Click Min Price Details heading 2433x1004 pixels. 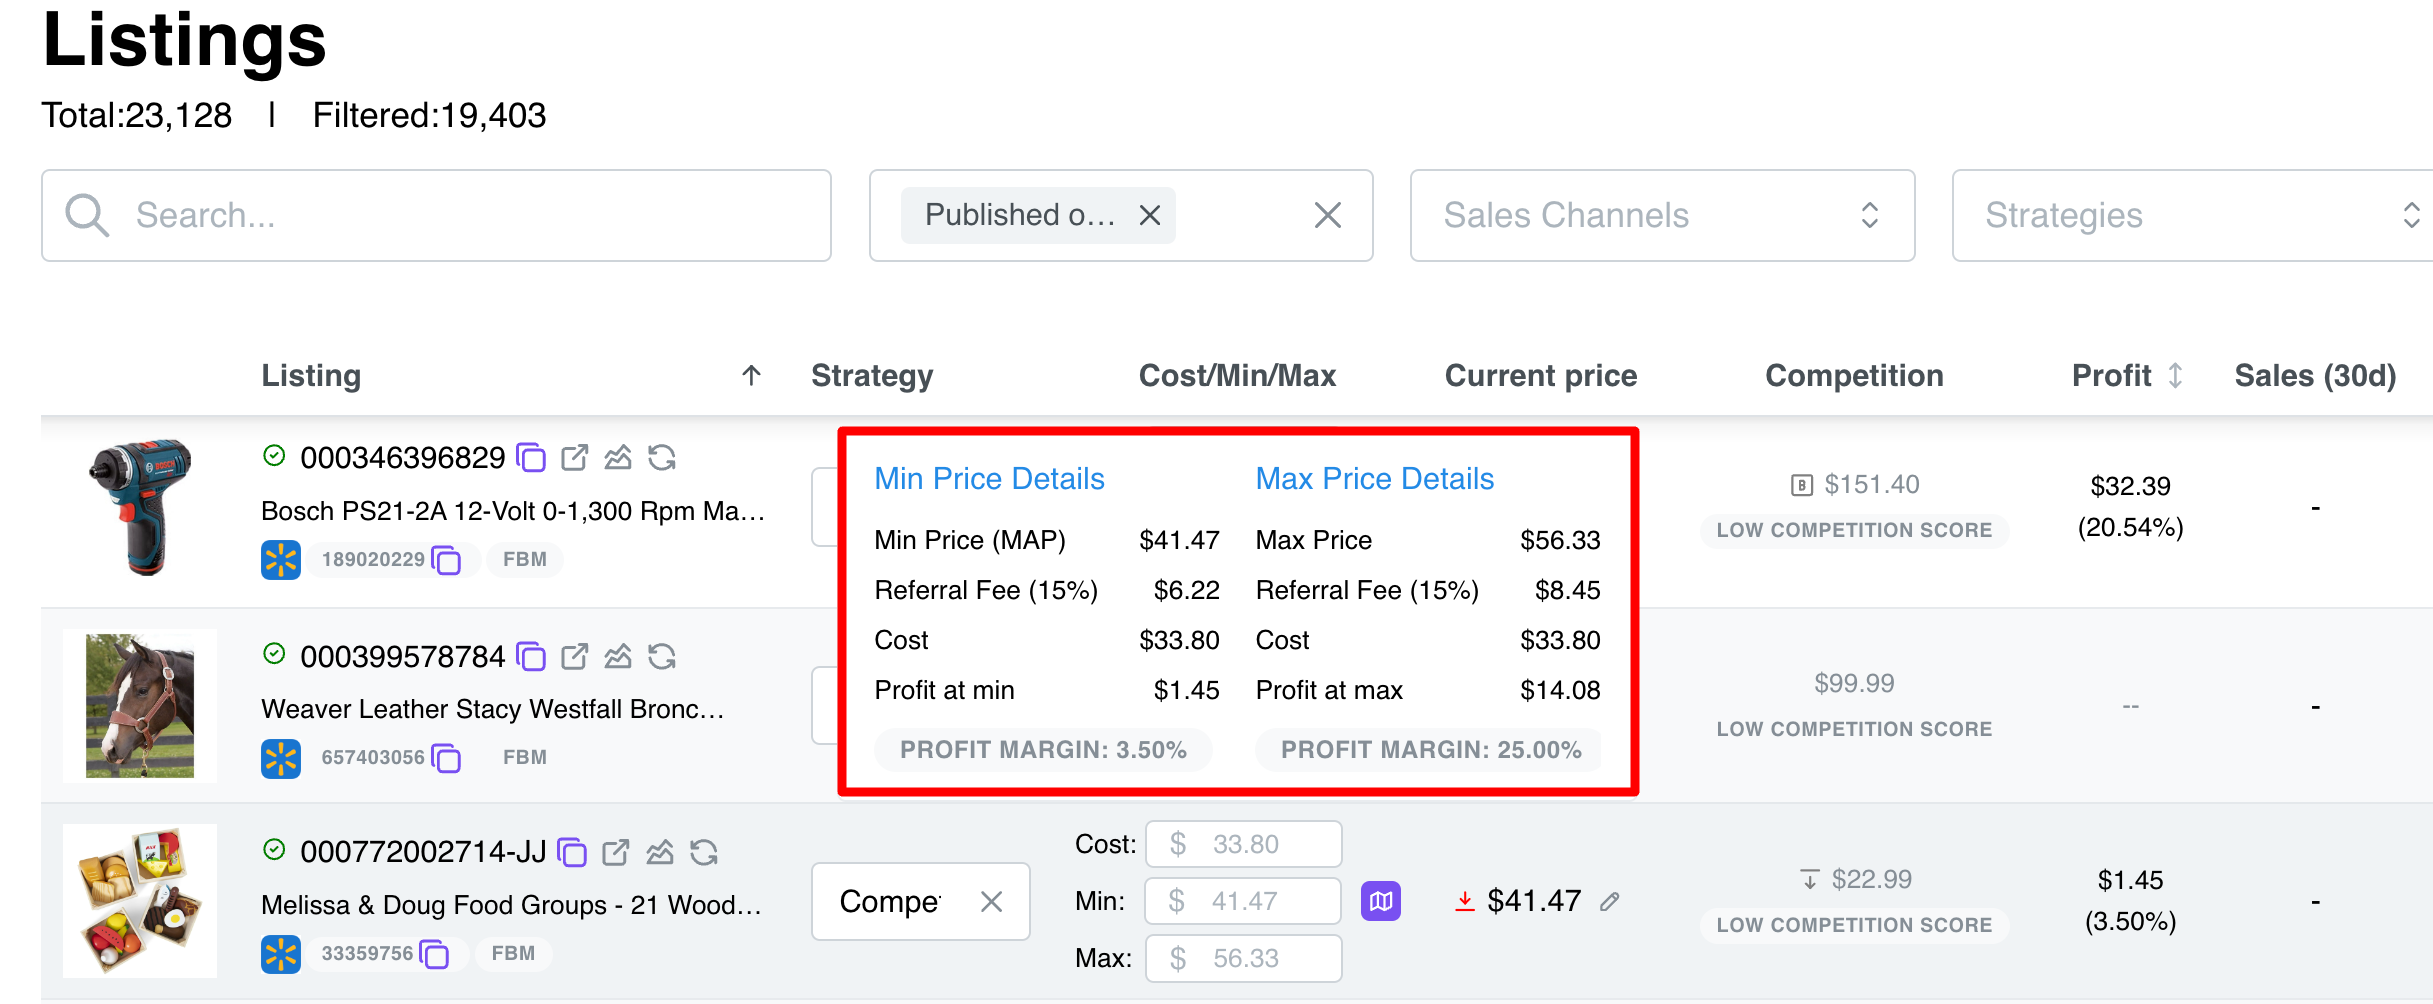pos(989,478)
